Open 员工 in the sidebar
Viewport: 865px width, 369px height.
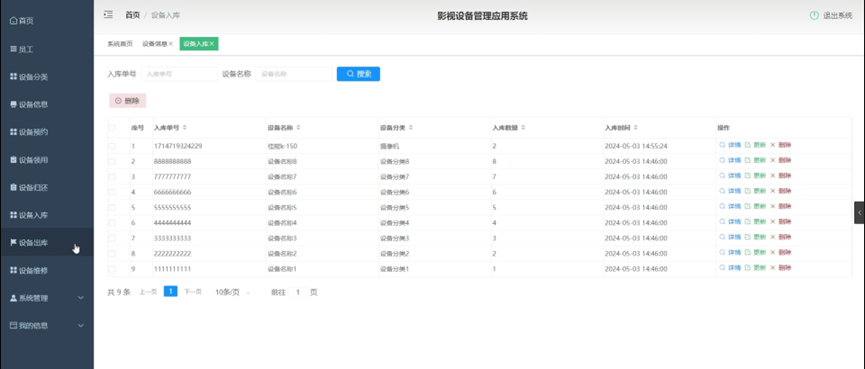coord(47,49)
